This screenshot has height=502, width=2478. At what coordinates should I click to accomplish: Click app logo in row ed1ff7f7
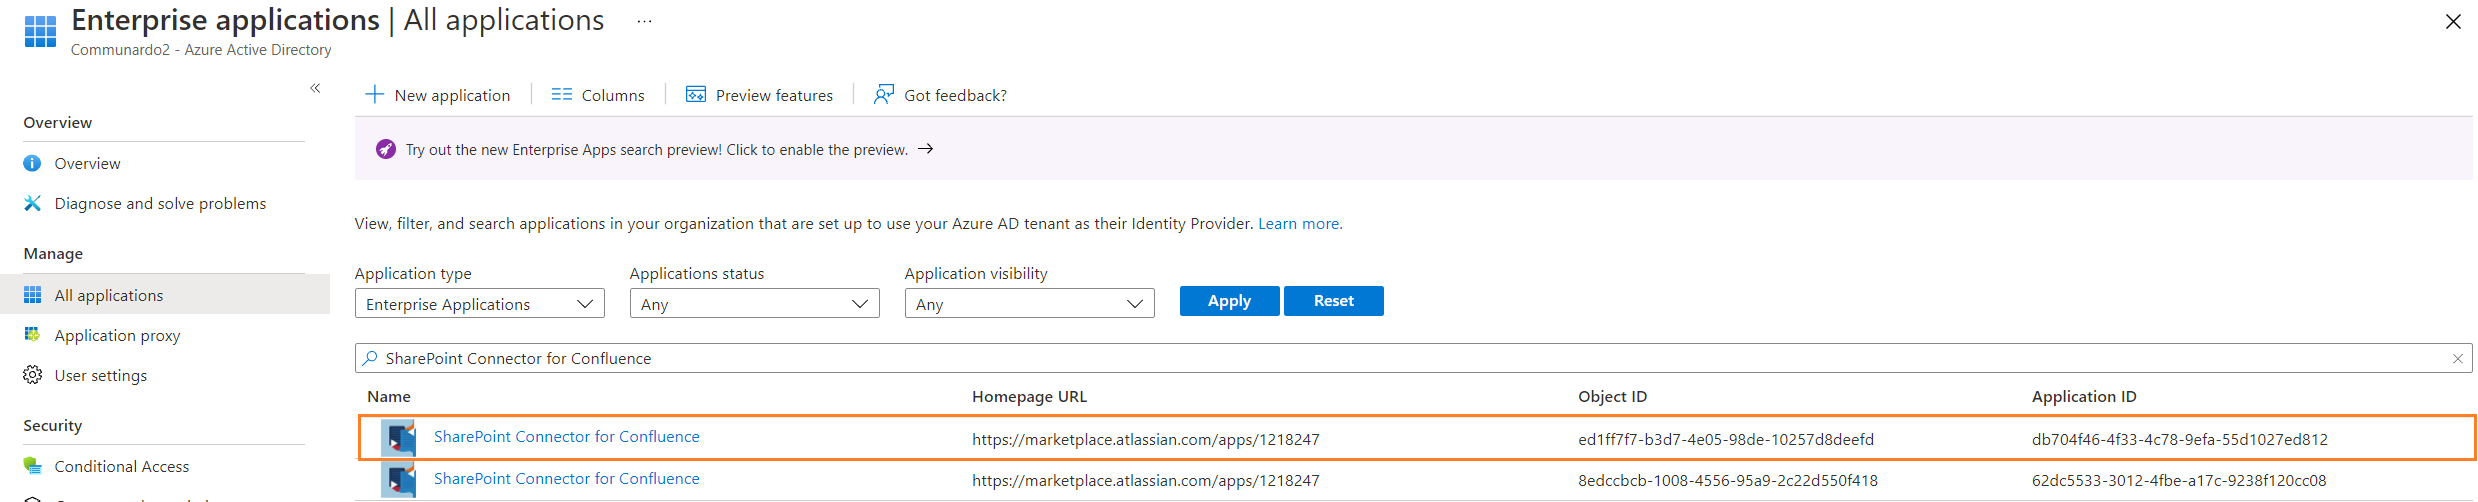[398, 438]
